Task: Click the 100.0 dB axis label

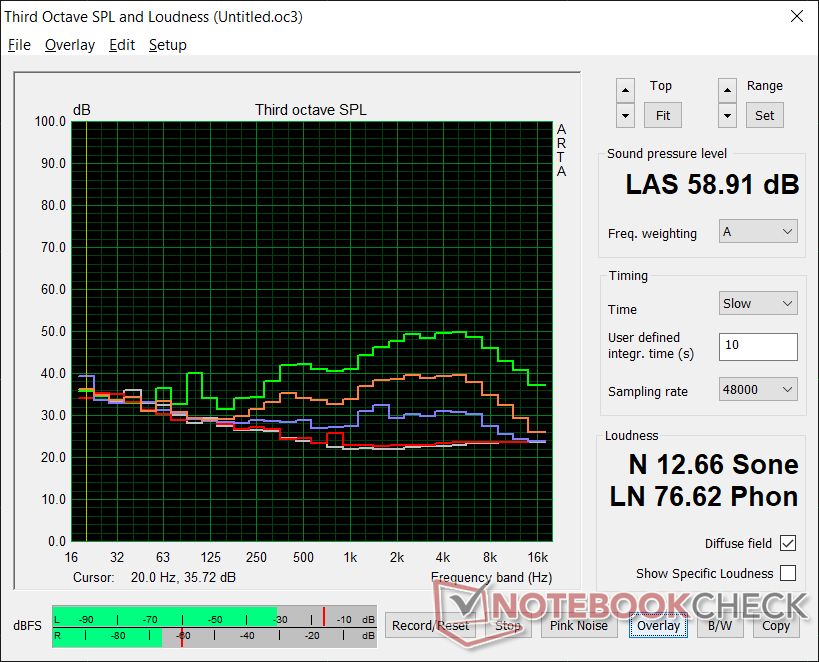Action: [50, 122]
